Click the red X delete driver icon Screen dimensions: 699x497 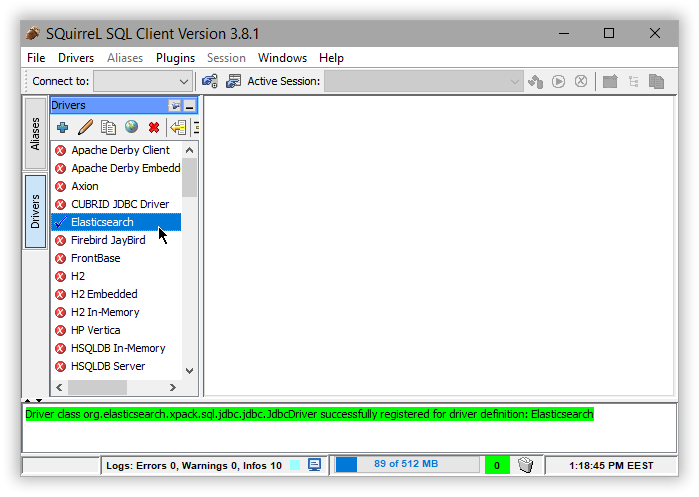(154, 127)
